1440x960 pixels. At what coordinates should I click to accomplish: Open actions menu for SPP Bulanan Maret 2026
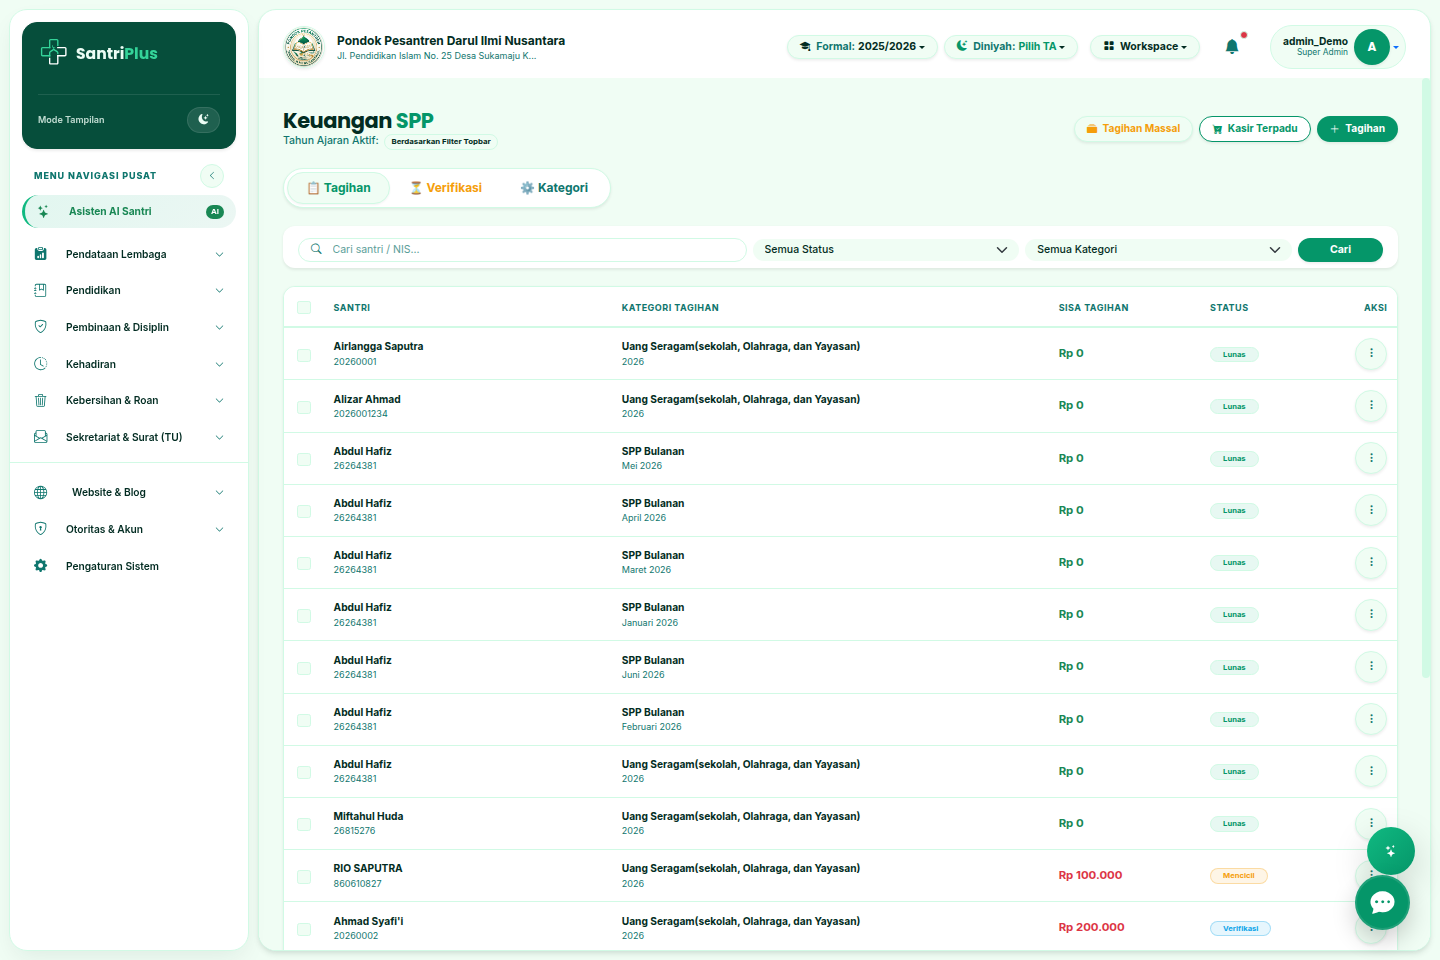pos(1371,562)
